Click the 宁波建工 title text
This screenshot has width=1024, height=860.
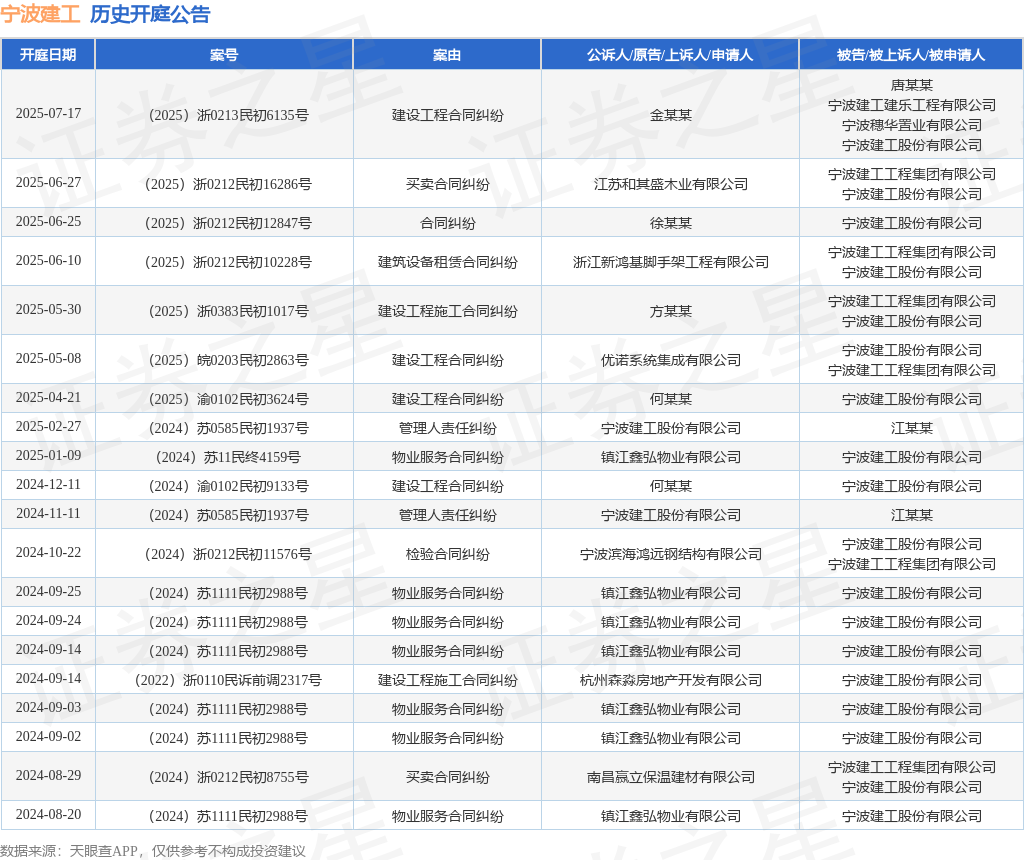point(40,14)
